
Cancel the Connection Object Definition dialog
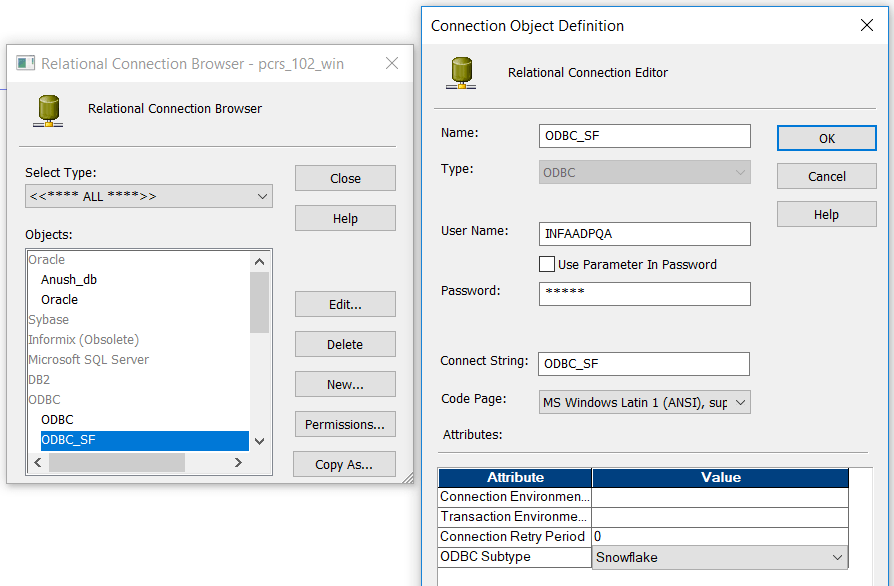click(x=826, y=176)
